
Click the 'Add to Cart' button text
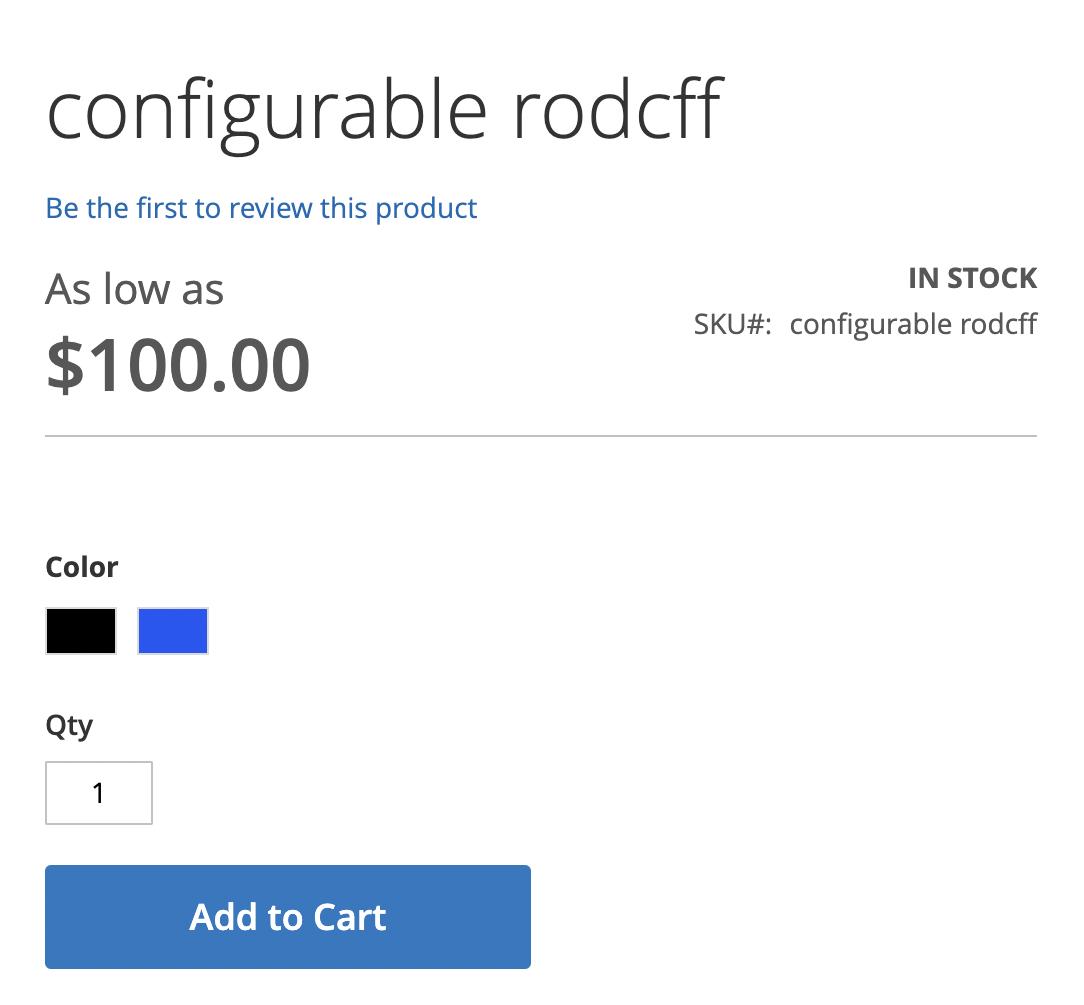(x=287, y=916)
